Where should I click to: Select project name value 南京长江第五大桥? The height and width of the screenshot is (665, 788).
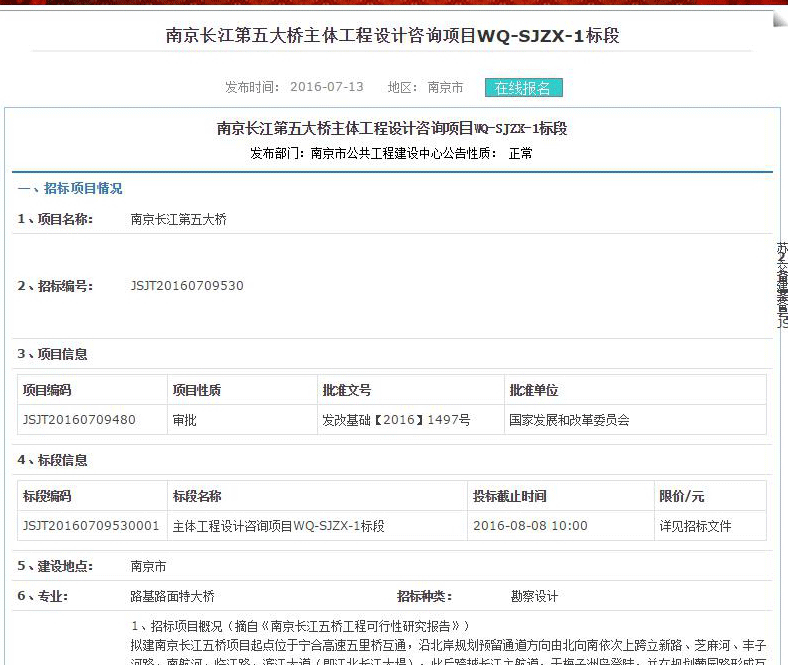(x=179, y=219)
